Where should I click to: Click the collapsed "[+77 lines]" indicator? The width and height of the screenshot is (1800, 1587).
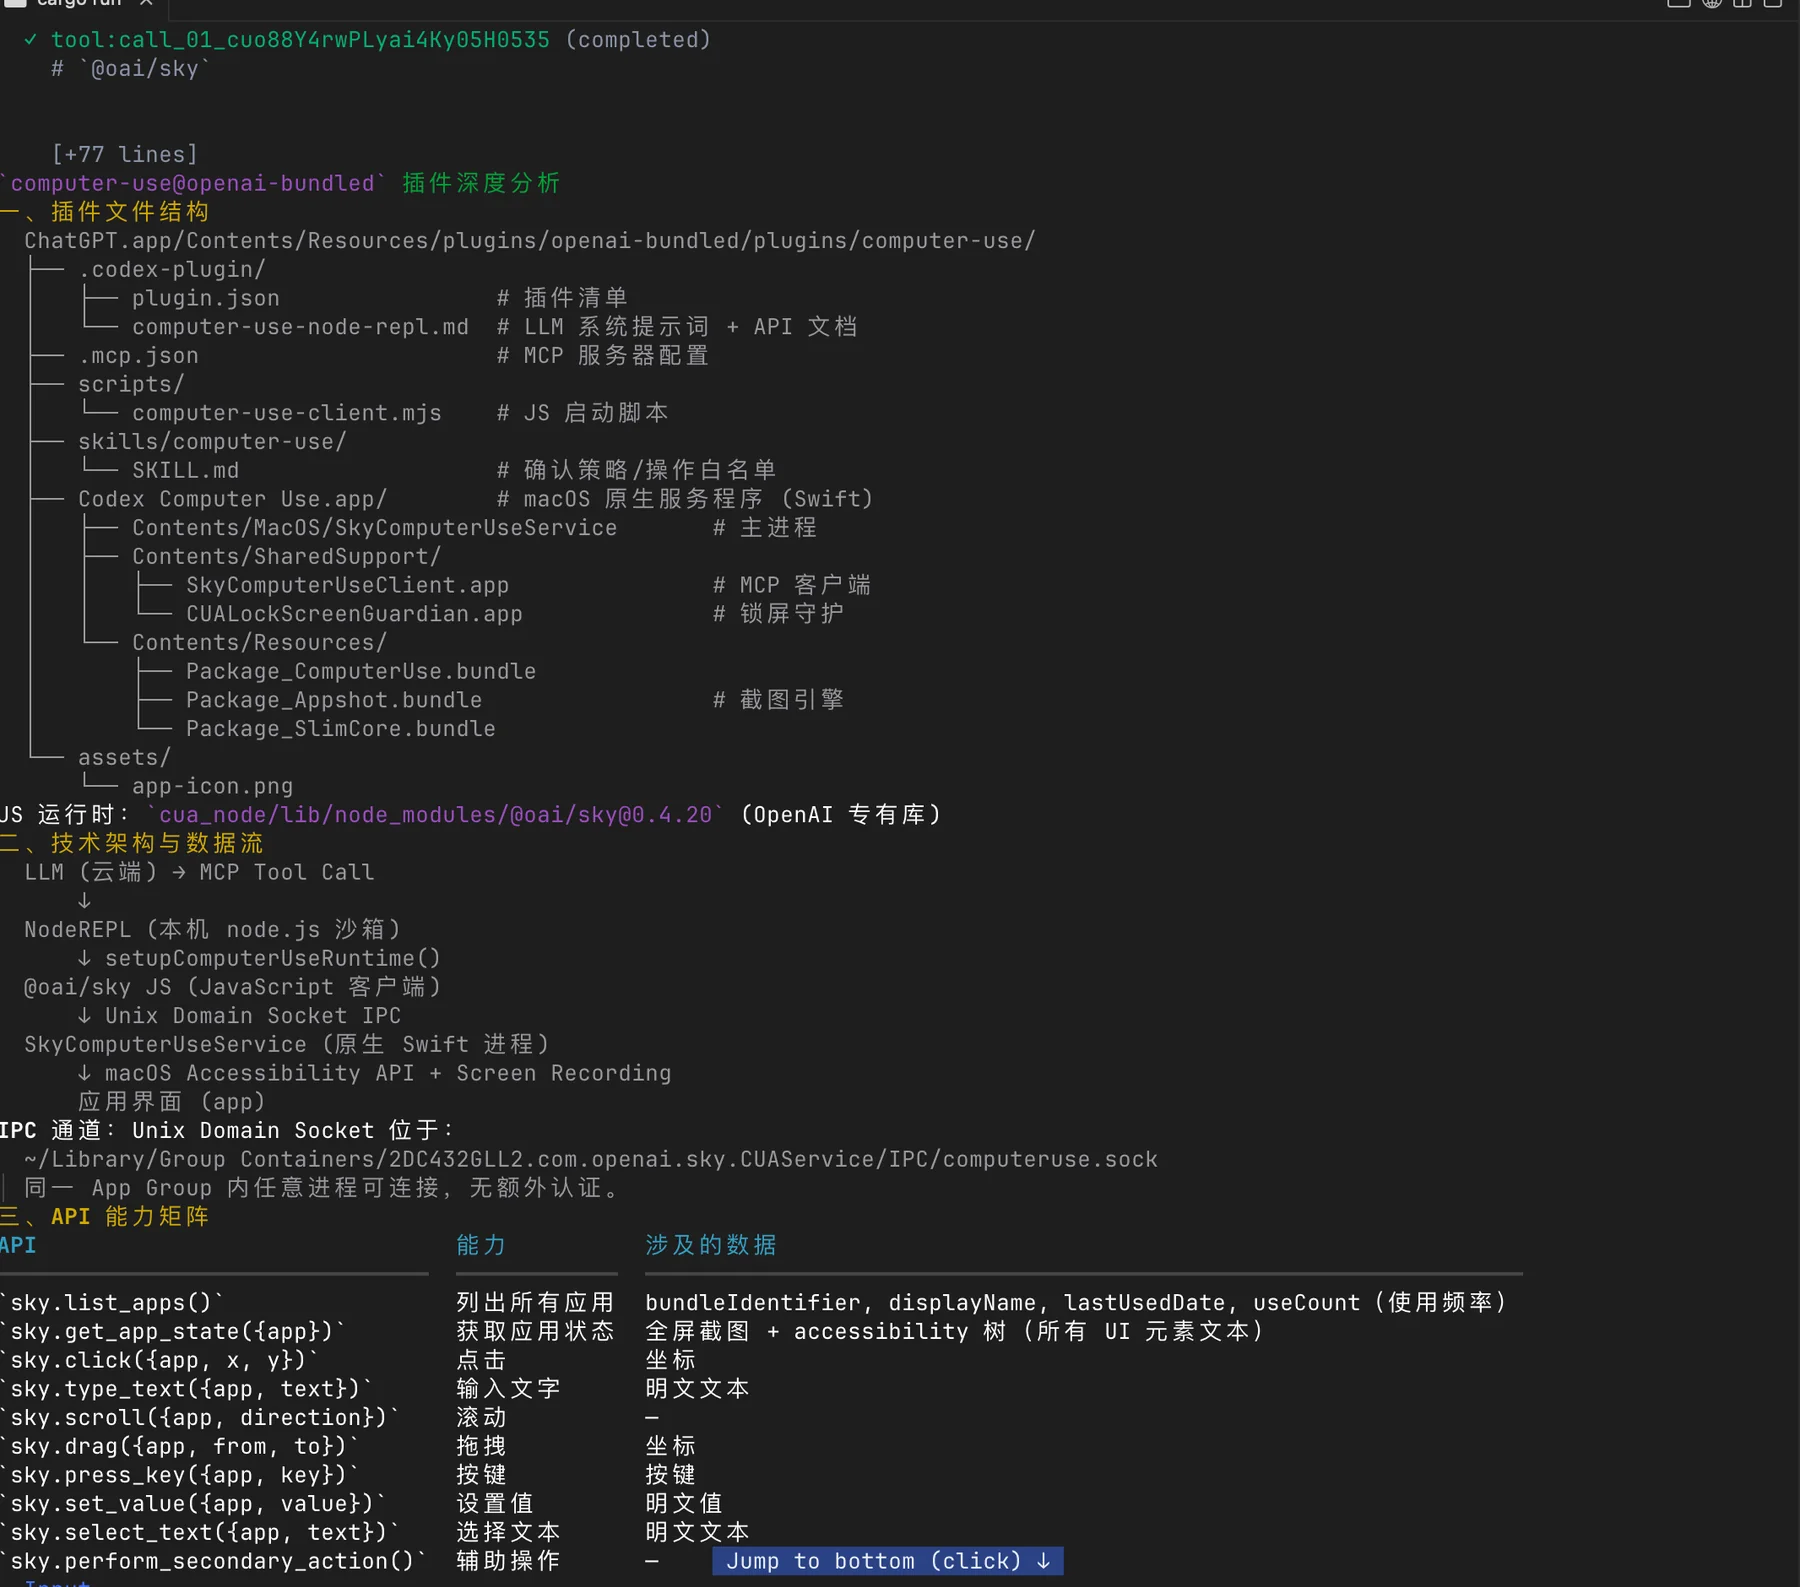point(125,154)
